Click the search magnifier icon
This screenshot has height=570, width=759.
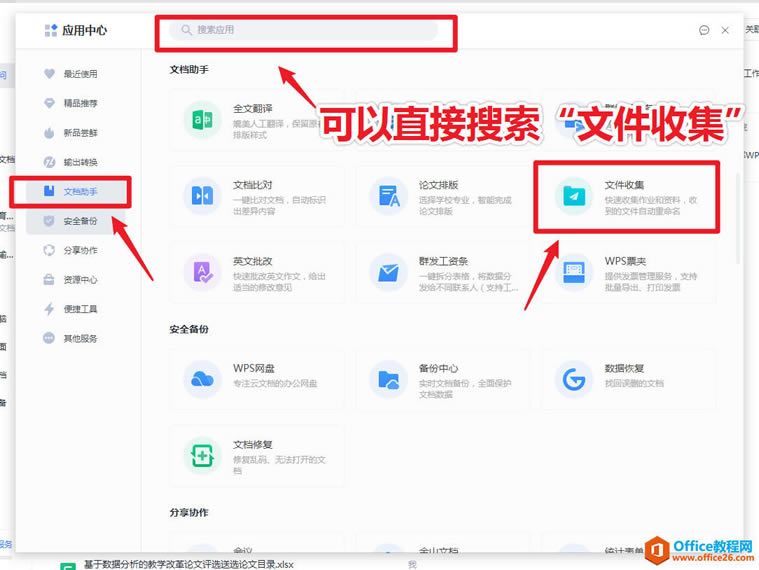pos(186,30)
